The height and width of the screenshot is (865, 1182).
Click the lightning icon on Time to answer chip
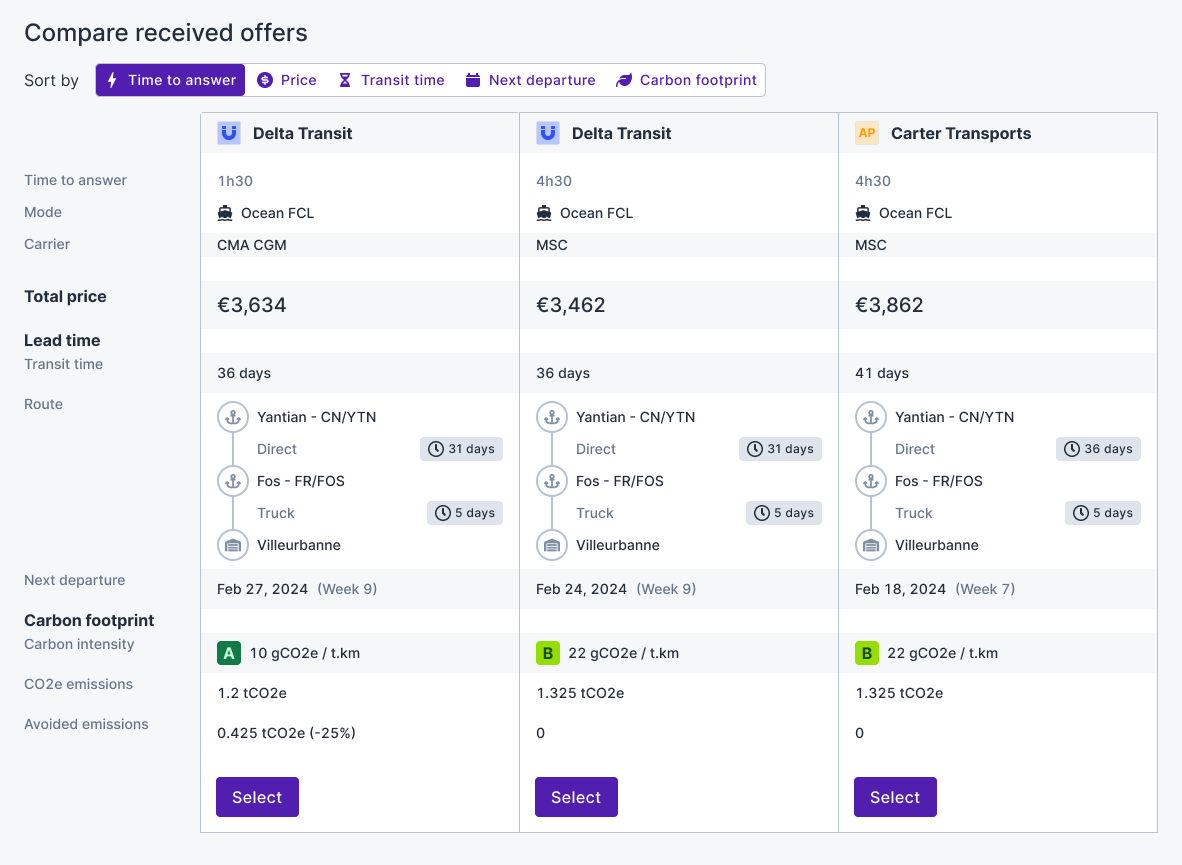112,80
